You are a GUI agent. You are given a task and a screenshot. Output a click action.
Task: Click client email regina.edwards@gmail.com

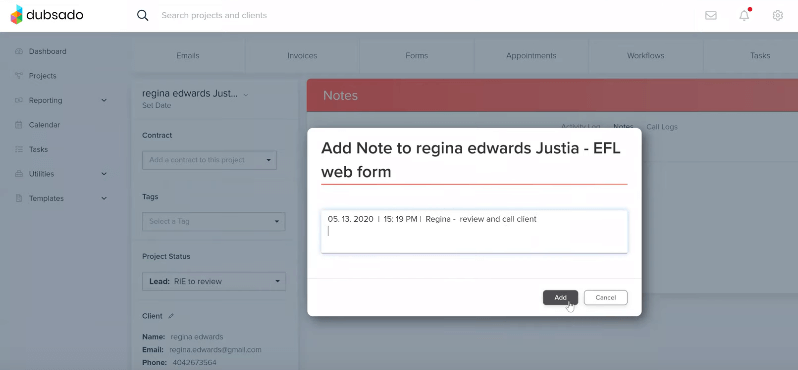[215, 350]
